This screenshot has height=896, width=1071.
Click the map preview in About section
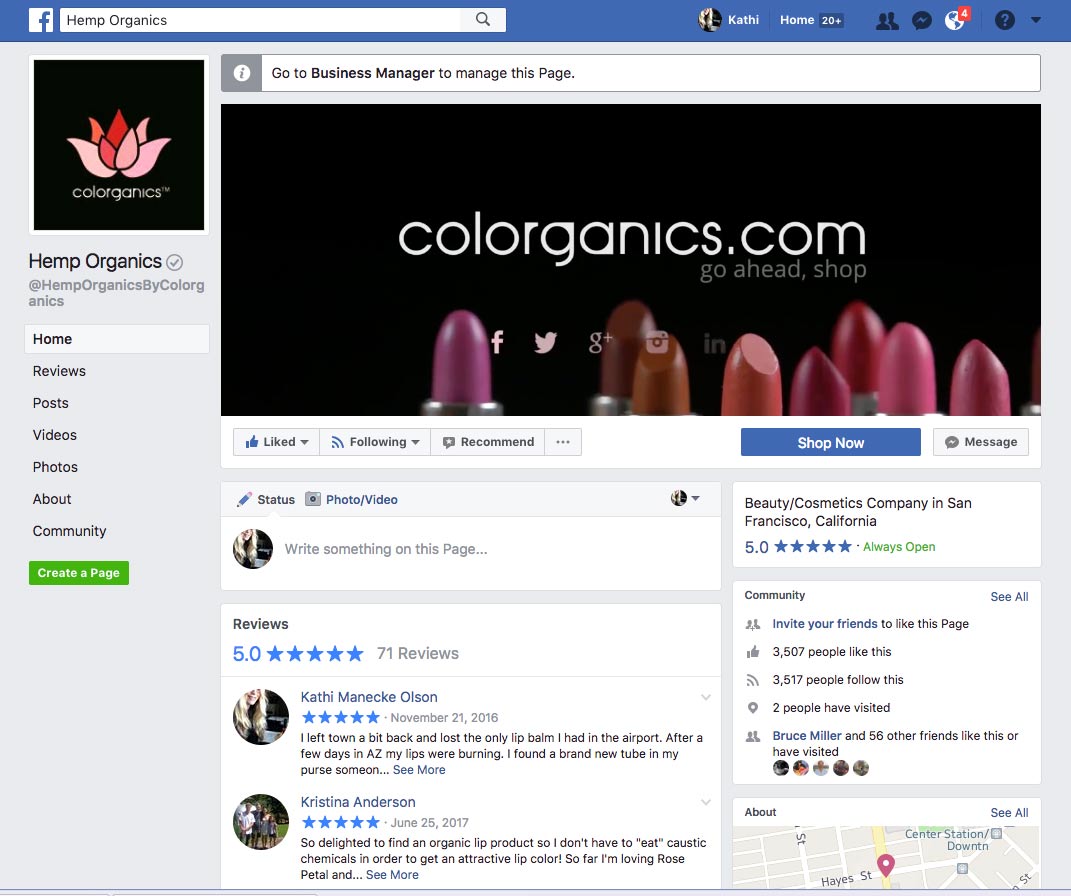coord(886,857)
